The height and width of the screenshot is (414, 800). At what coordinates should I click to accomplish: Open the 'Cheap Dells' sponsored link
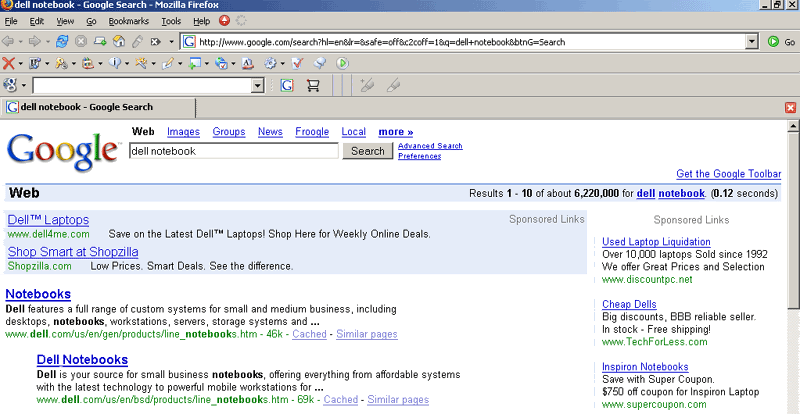[x=629, y=304]
